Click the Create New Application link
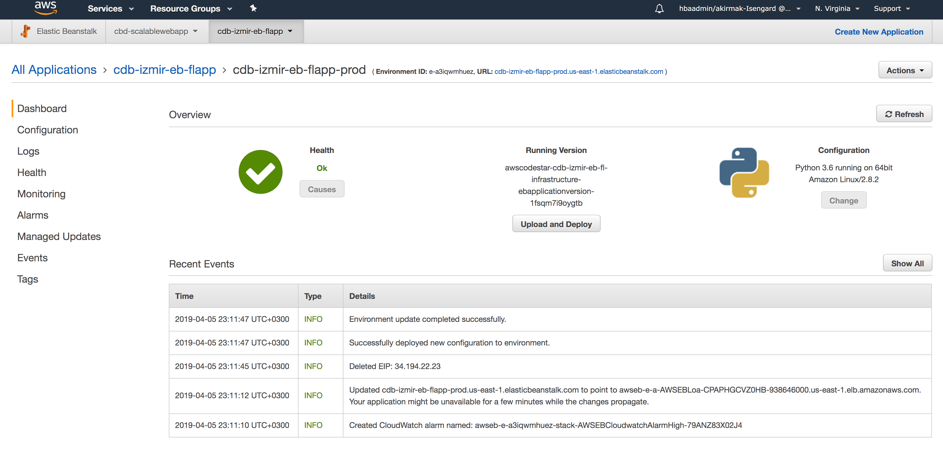Viewport: 943px width, 452px height. point(879,32)
